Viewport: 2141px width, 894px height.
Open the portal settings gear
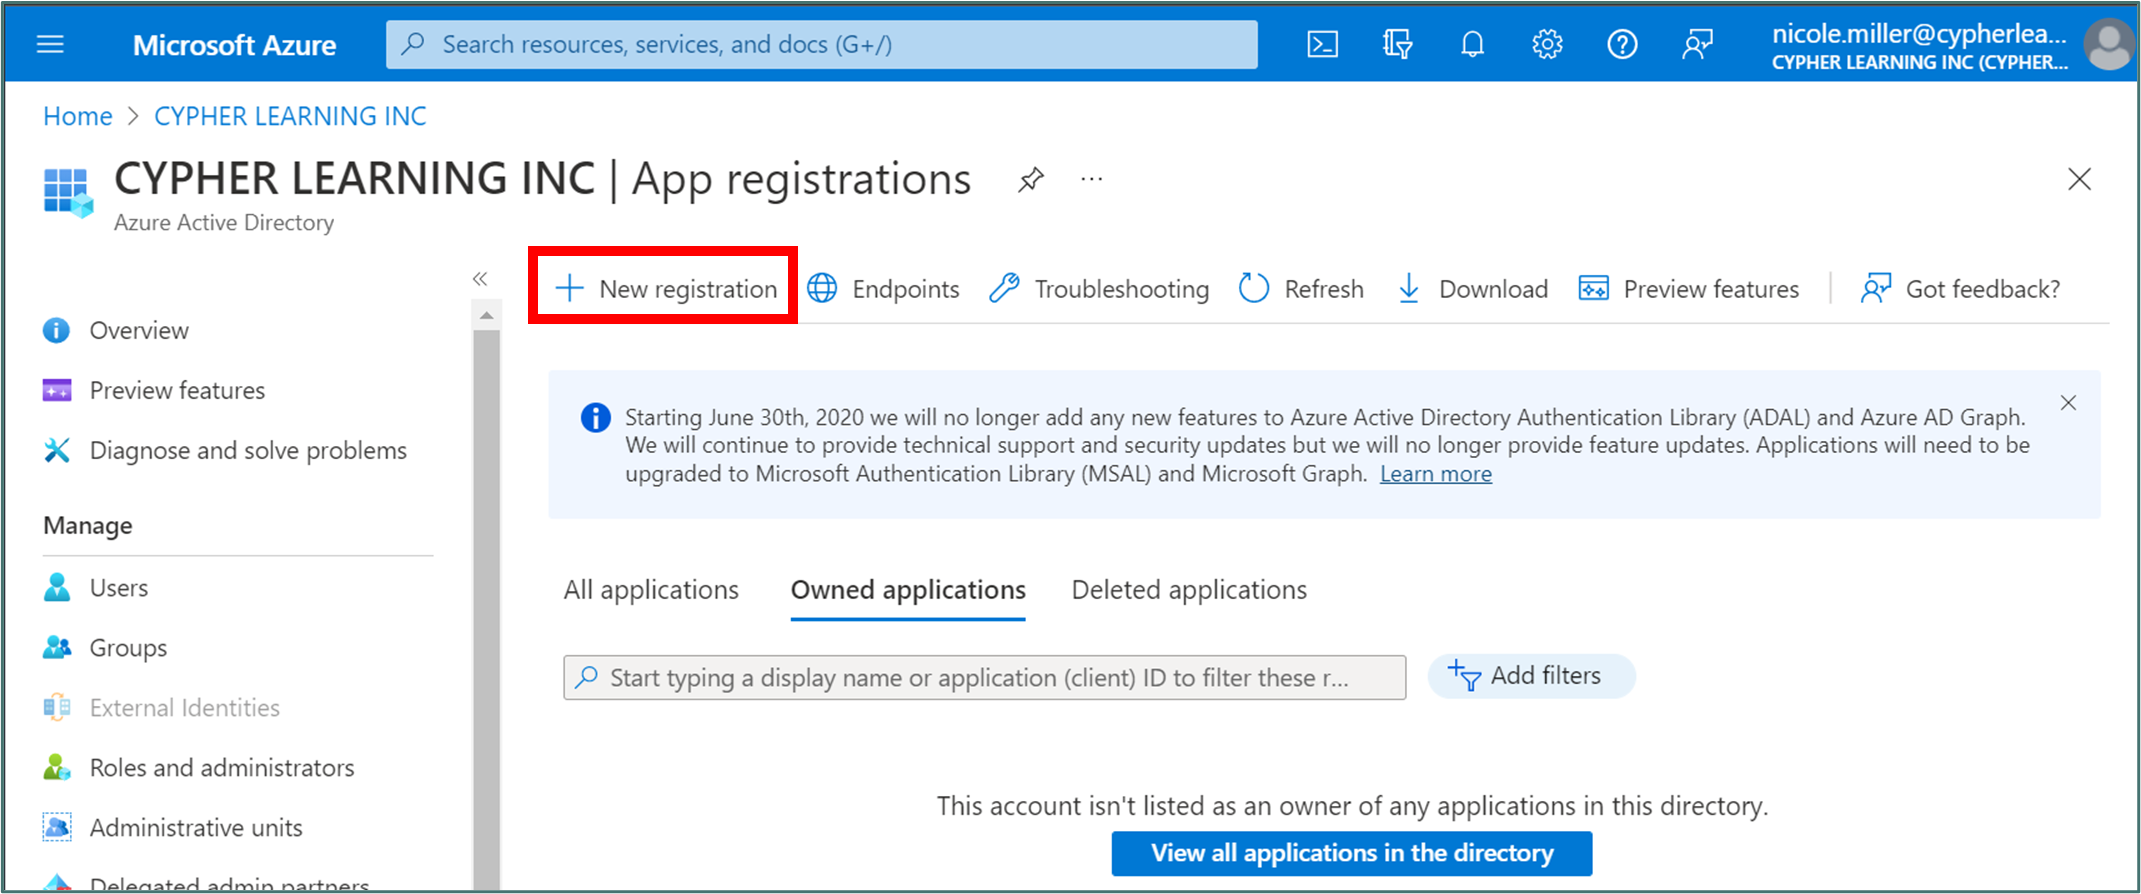[x=1547, y=44]
